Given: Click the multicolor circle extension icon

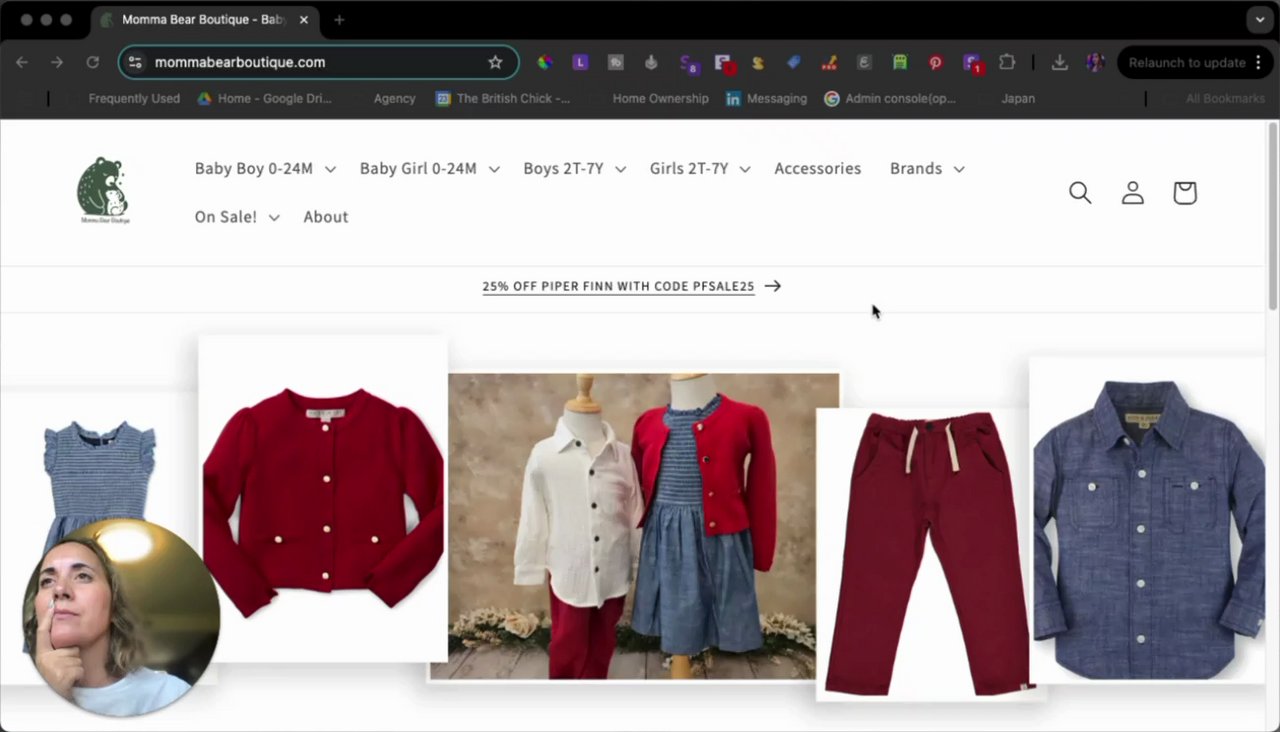Looking at the screenshot, I should click(545, 62).
